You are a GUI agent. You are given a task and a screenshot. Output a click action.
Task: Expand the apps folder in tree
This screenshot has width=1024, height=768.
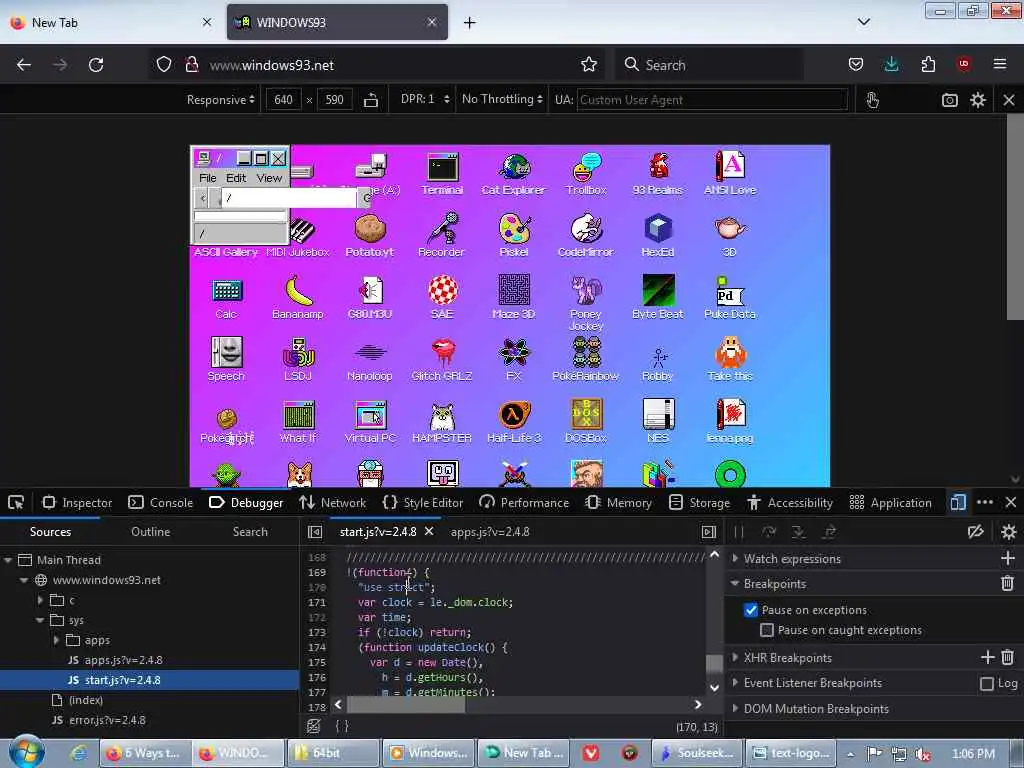[x=56, y=640]
